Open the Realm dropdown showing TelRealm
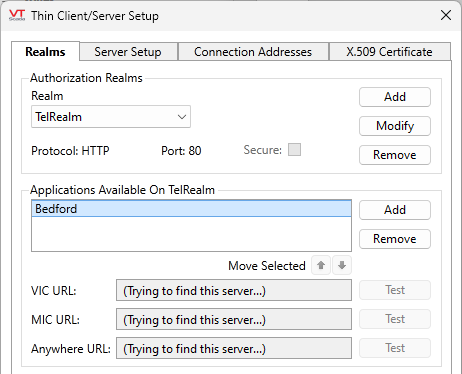Screen dimensions: 462x374 tap(111, 117)
